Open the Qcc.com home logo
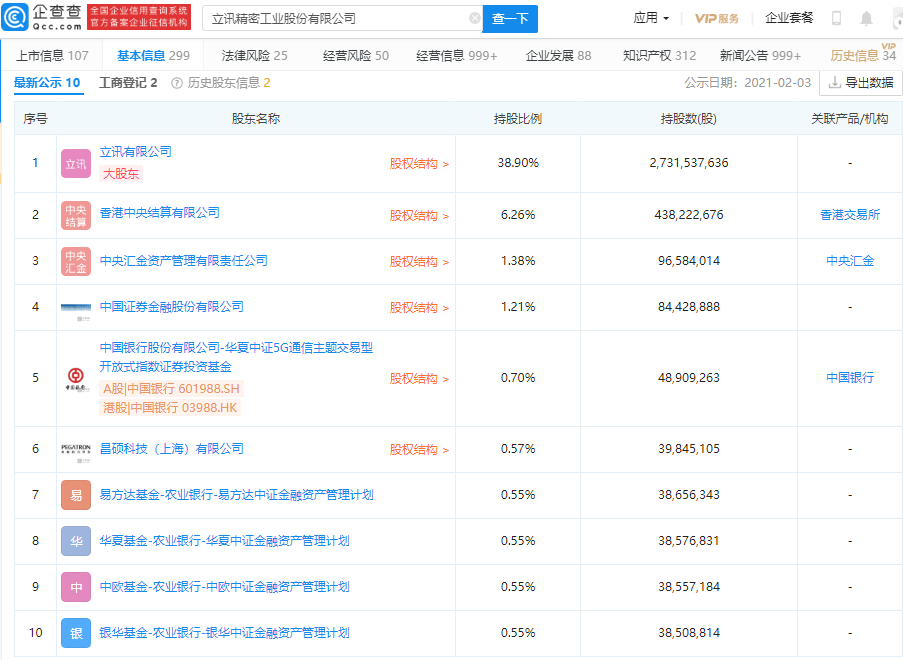903x660 pixels. tap(42, 18)
